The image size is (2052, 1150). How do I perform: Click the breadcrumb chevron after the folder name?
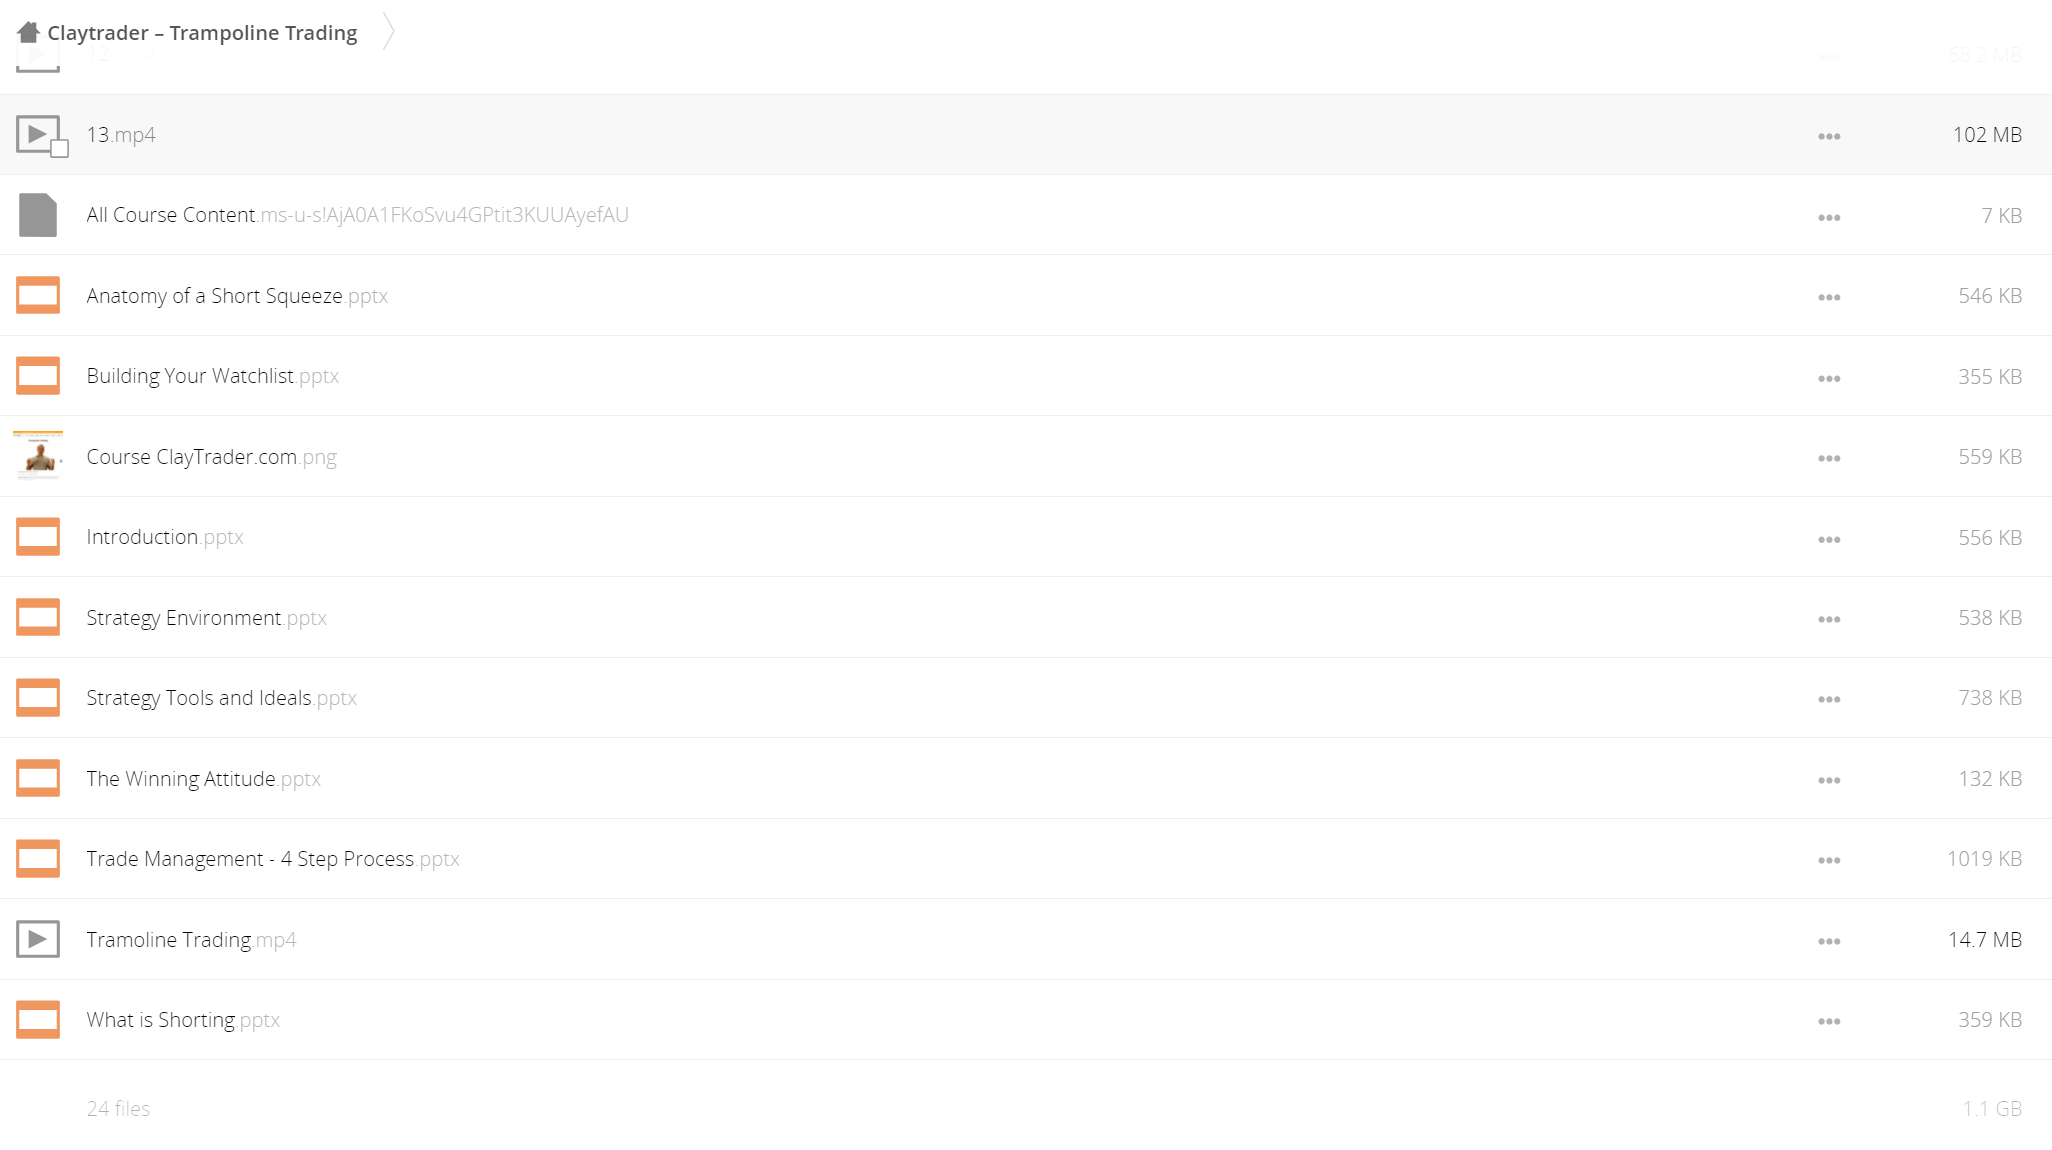pyautogui.click(x=389, y=32)
